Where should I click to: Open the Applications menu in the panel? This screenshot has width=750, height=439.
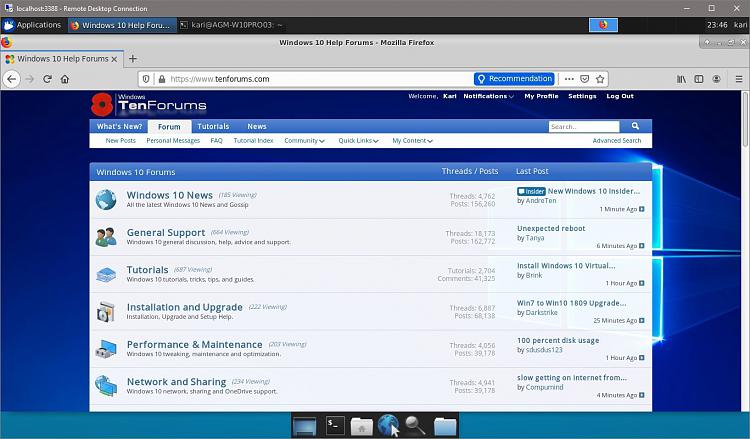pos(33,25)
